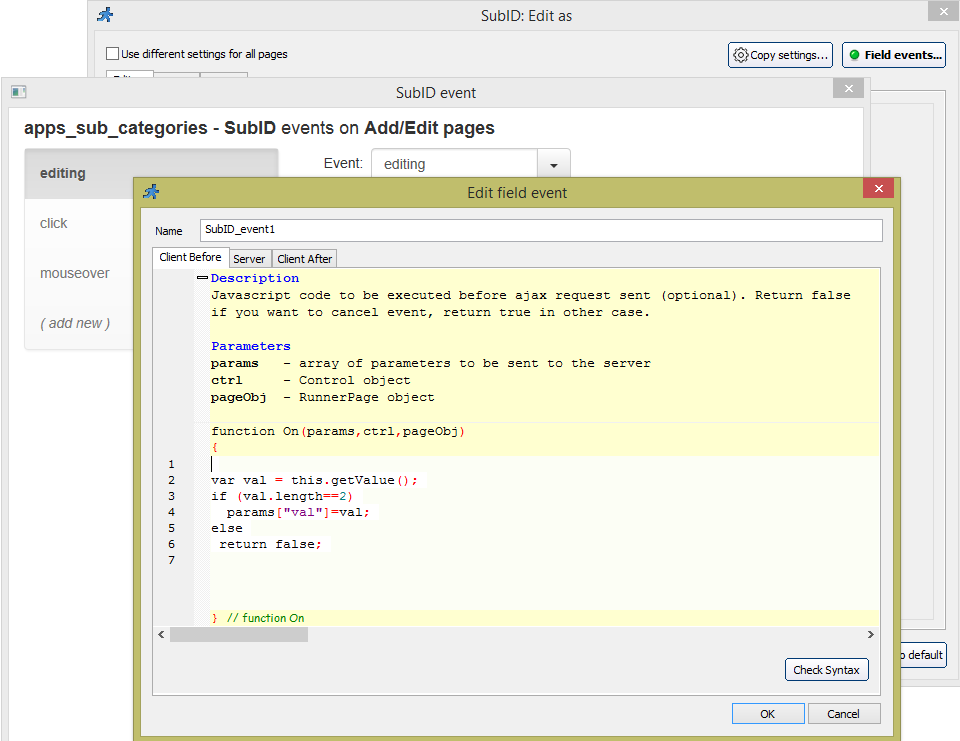Click the Check Syntax button
This screenshot has height=741, width=960.
[827, 669]
